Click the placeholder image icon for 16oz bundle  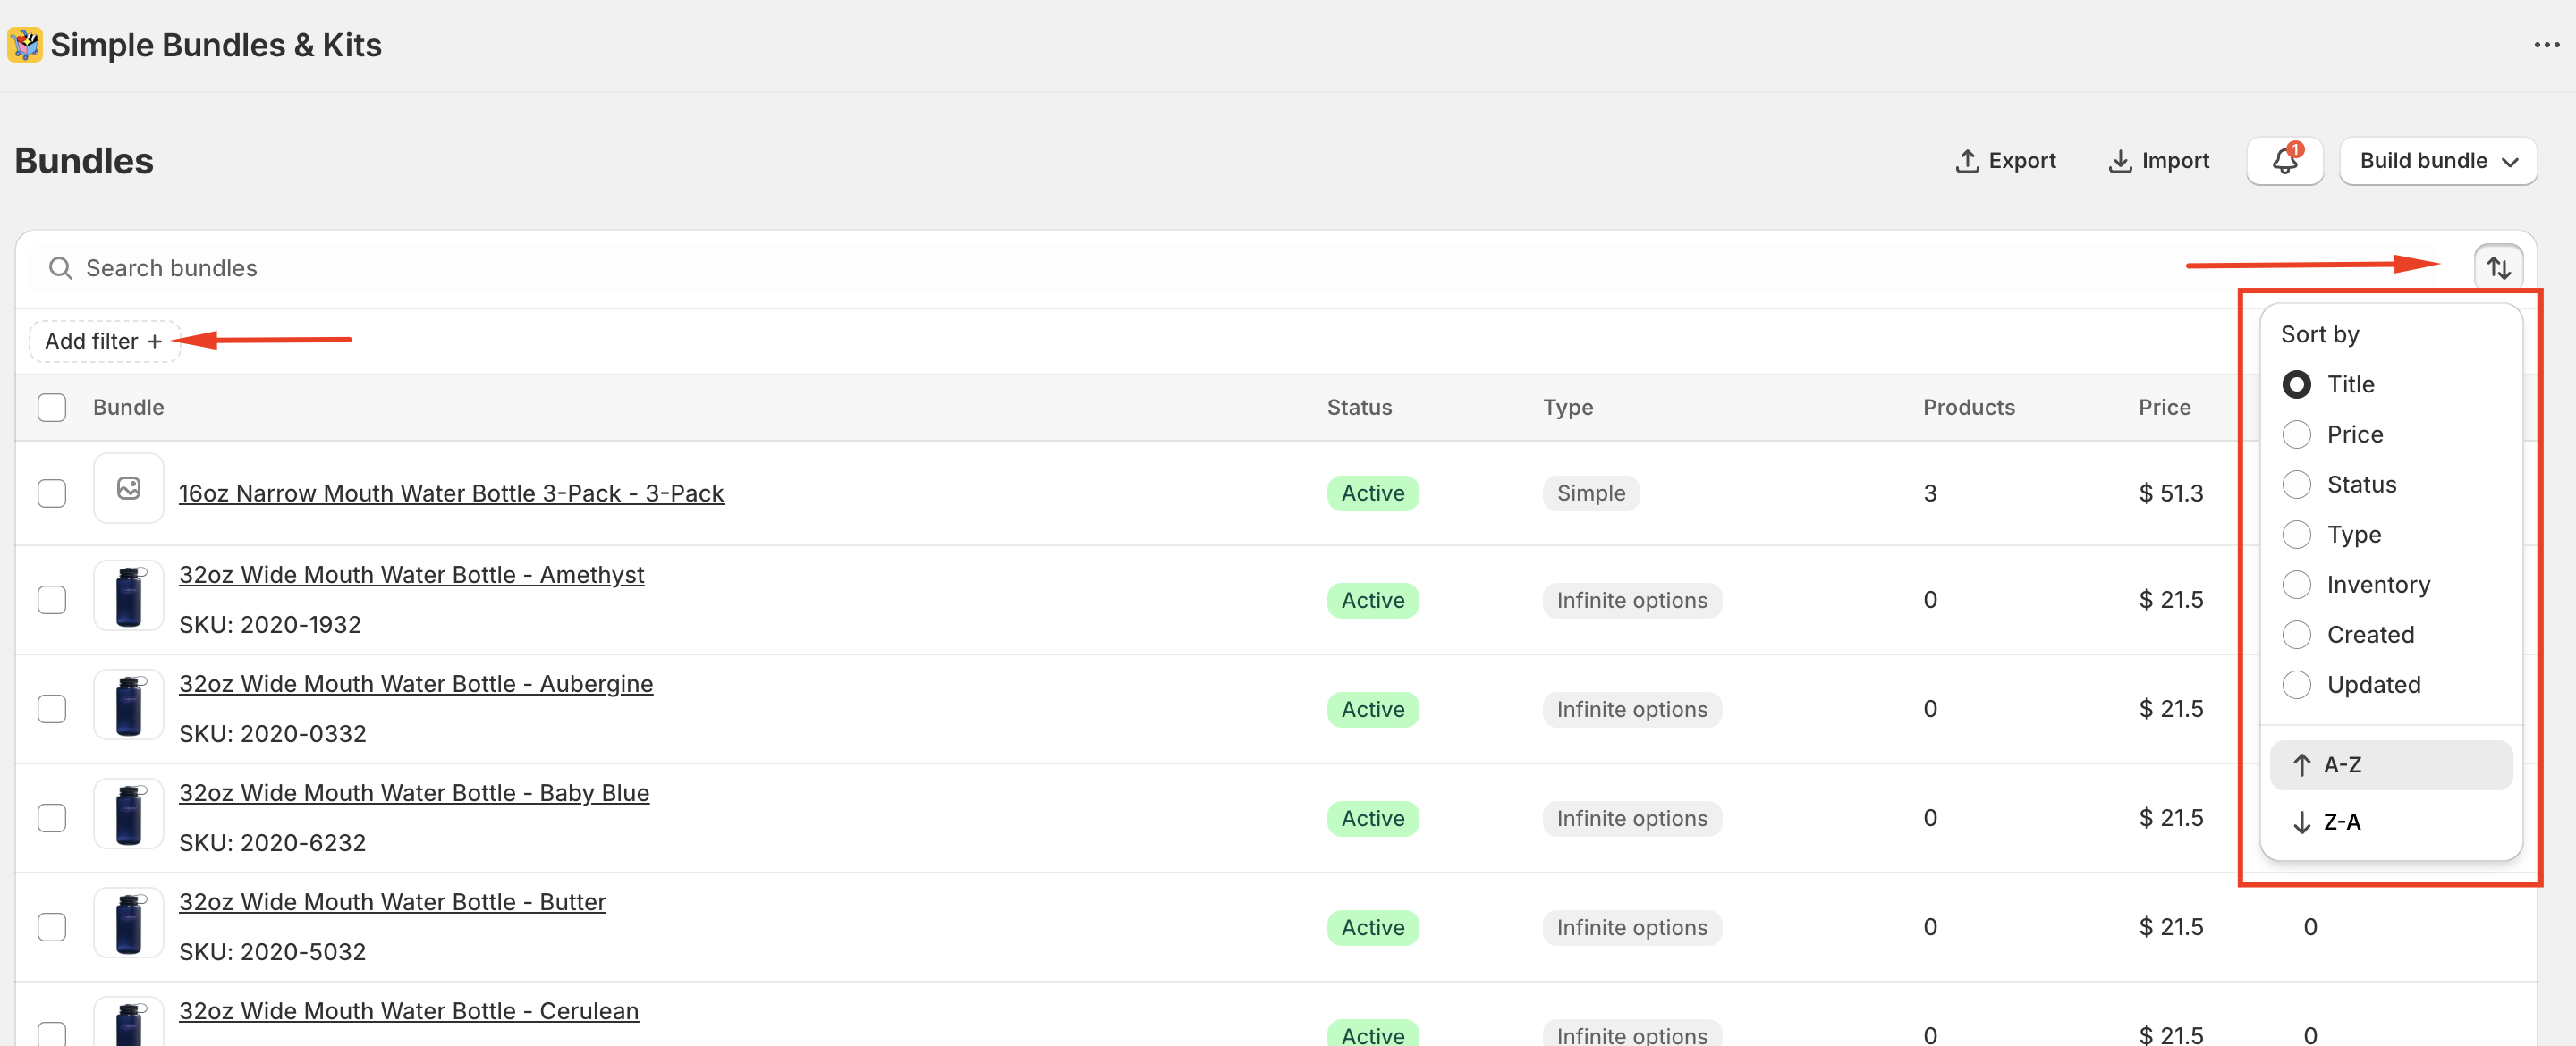(x=128, y=489)
